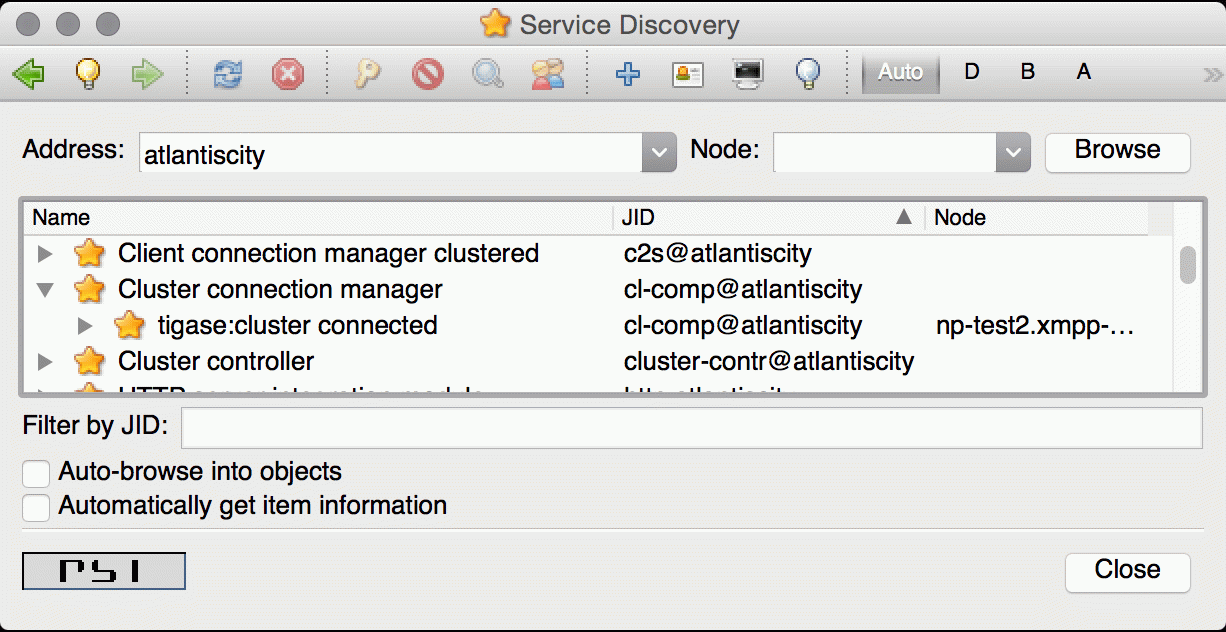The width and height of the screenshot is (1226, 632).
Task: Sort by the JID column header
Action: tap(769, 217)
